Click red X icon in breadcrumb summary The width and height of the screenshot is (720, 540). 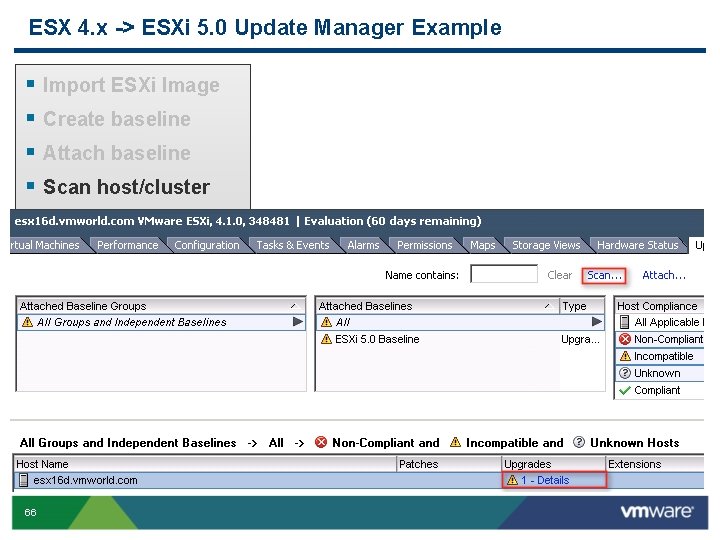click(321, 442)
